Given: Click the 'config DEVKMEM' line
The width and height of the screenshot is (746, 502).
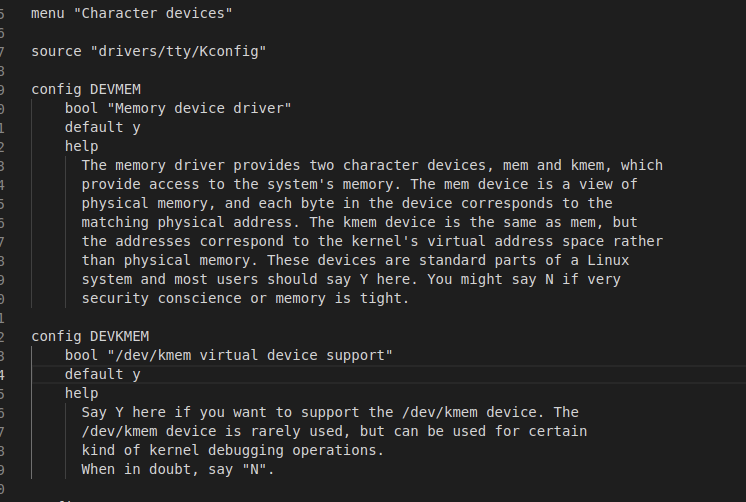Looking at the screenshot, I should (90, 336).
